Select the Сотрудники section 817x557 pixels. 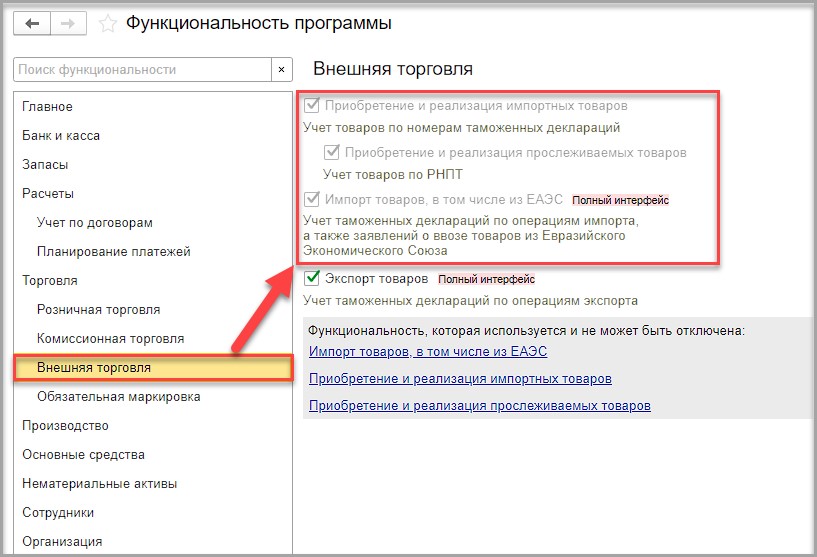click(58, 513)
